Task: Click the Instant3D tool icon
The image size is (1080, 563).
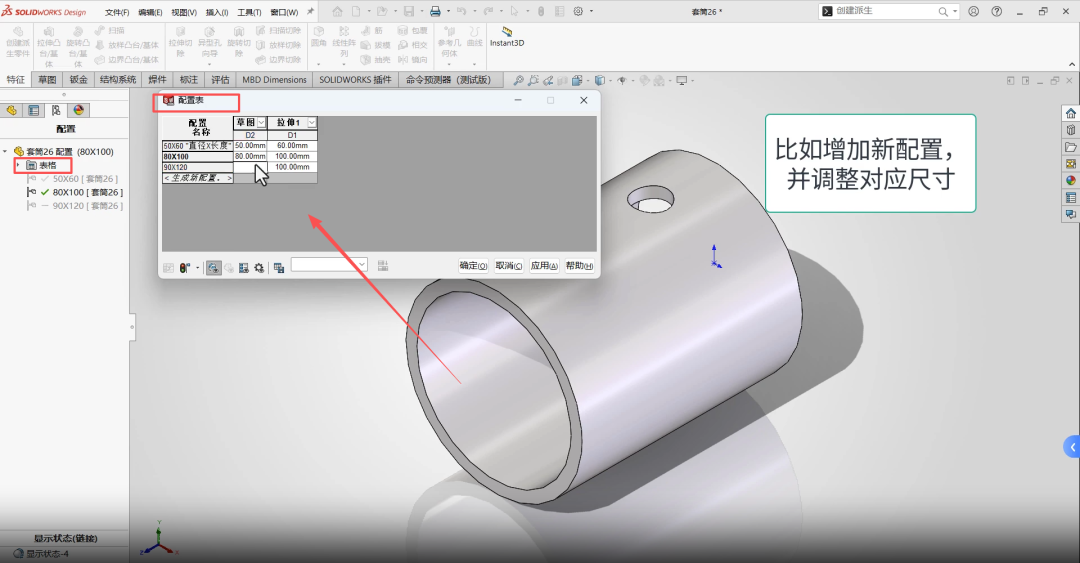Action: (507, 32)
